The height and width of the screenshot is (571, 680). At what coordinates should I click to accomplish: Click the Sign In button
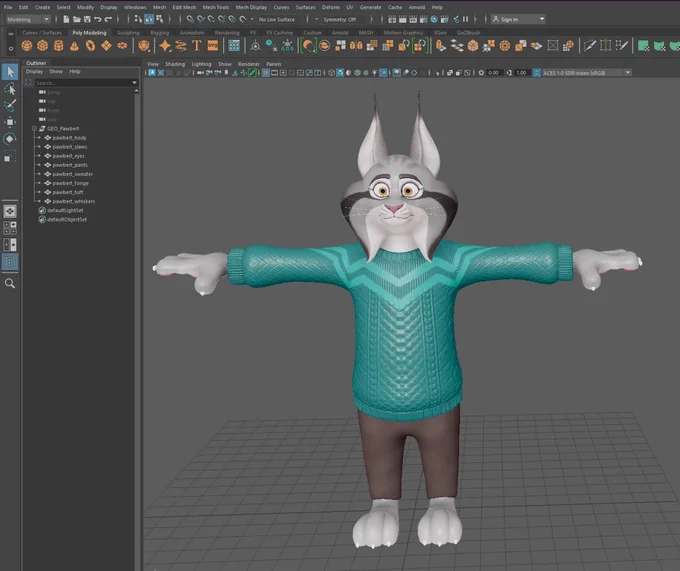[518, 20]
